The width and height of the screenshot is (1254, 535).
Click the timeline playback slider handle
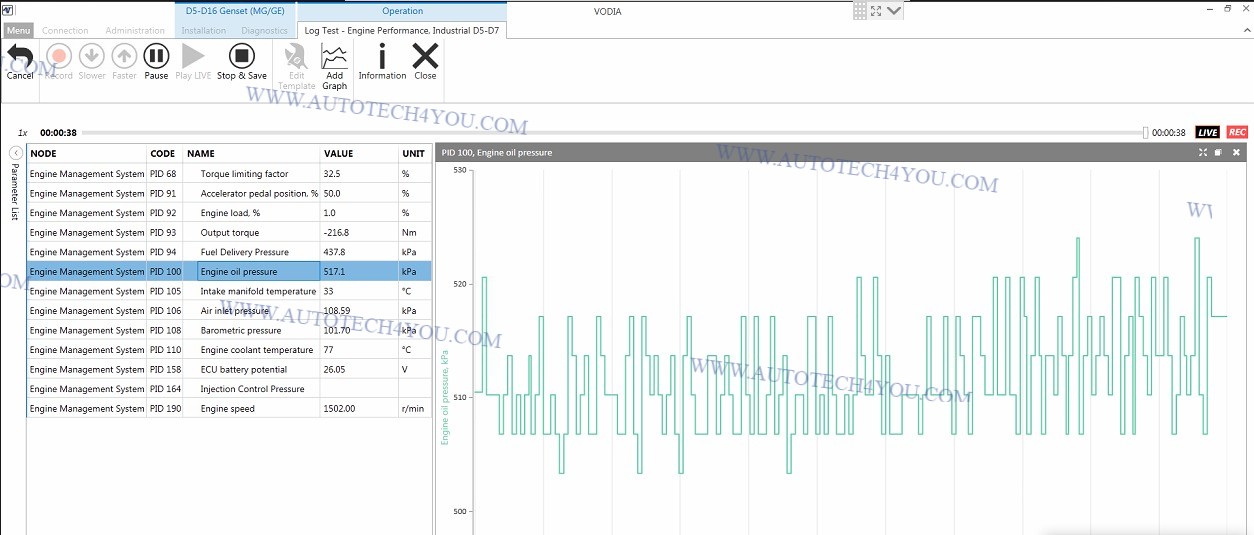coord(1146,133)
